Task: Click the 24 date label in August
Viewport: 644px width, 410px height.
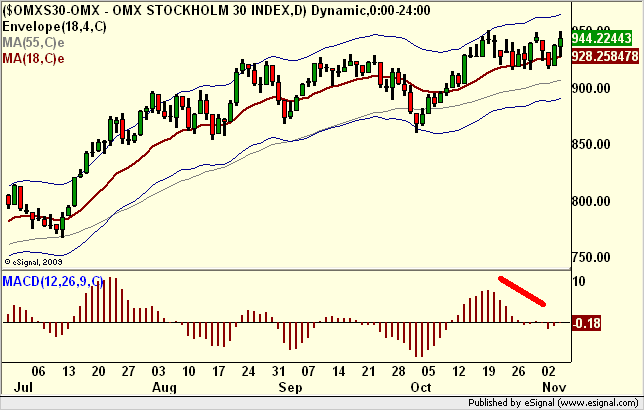Action: click(248, 371)
